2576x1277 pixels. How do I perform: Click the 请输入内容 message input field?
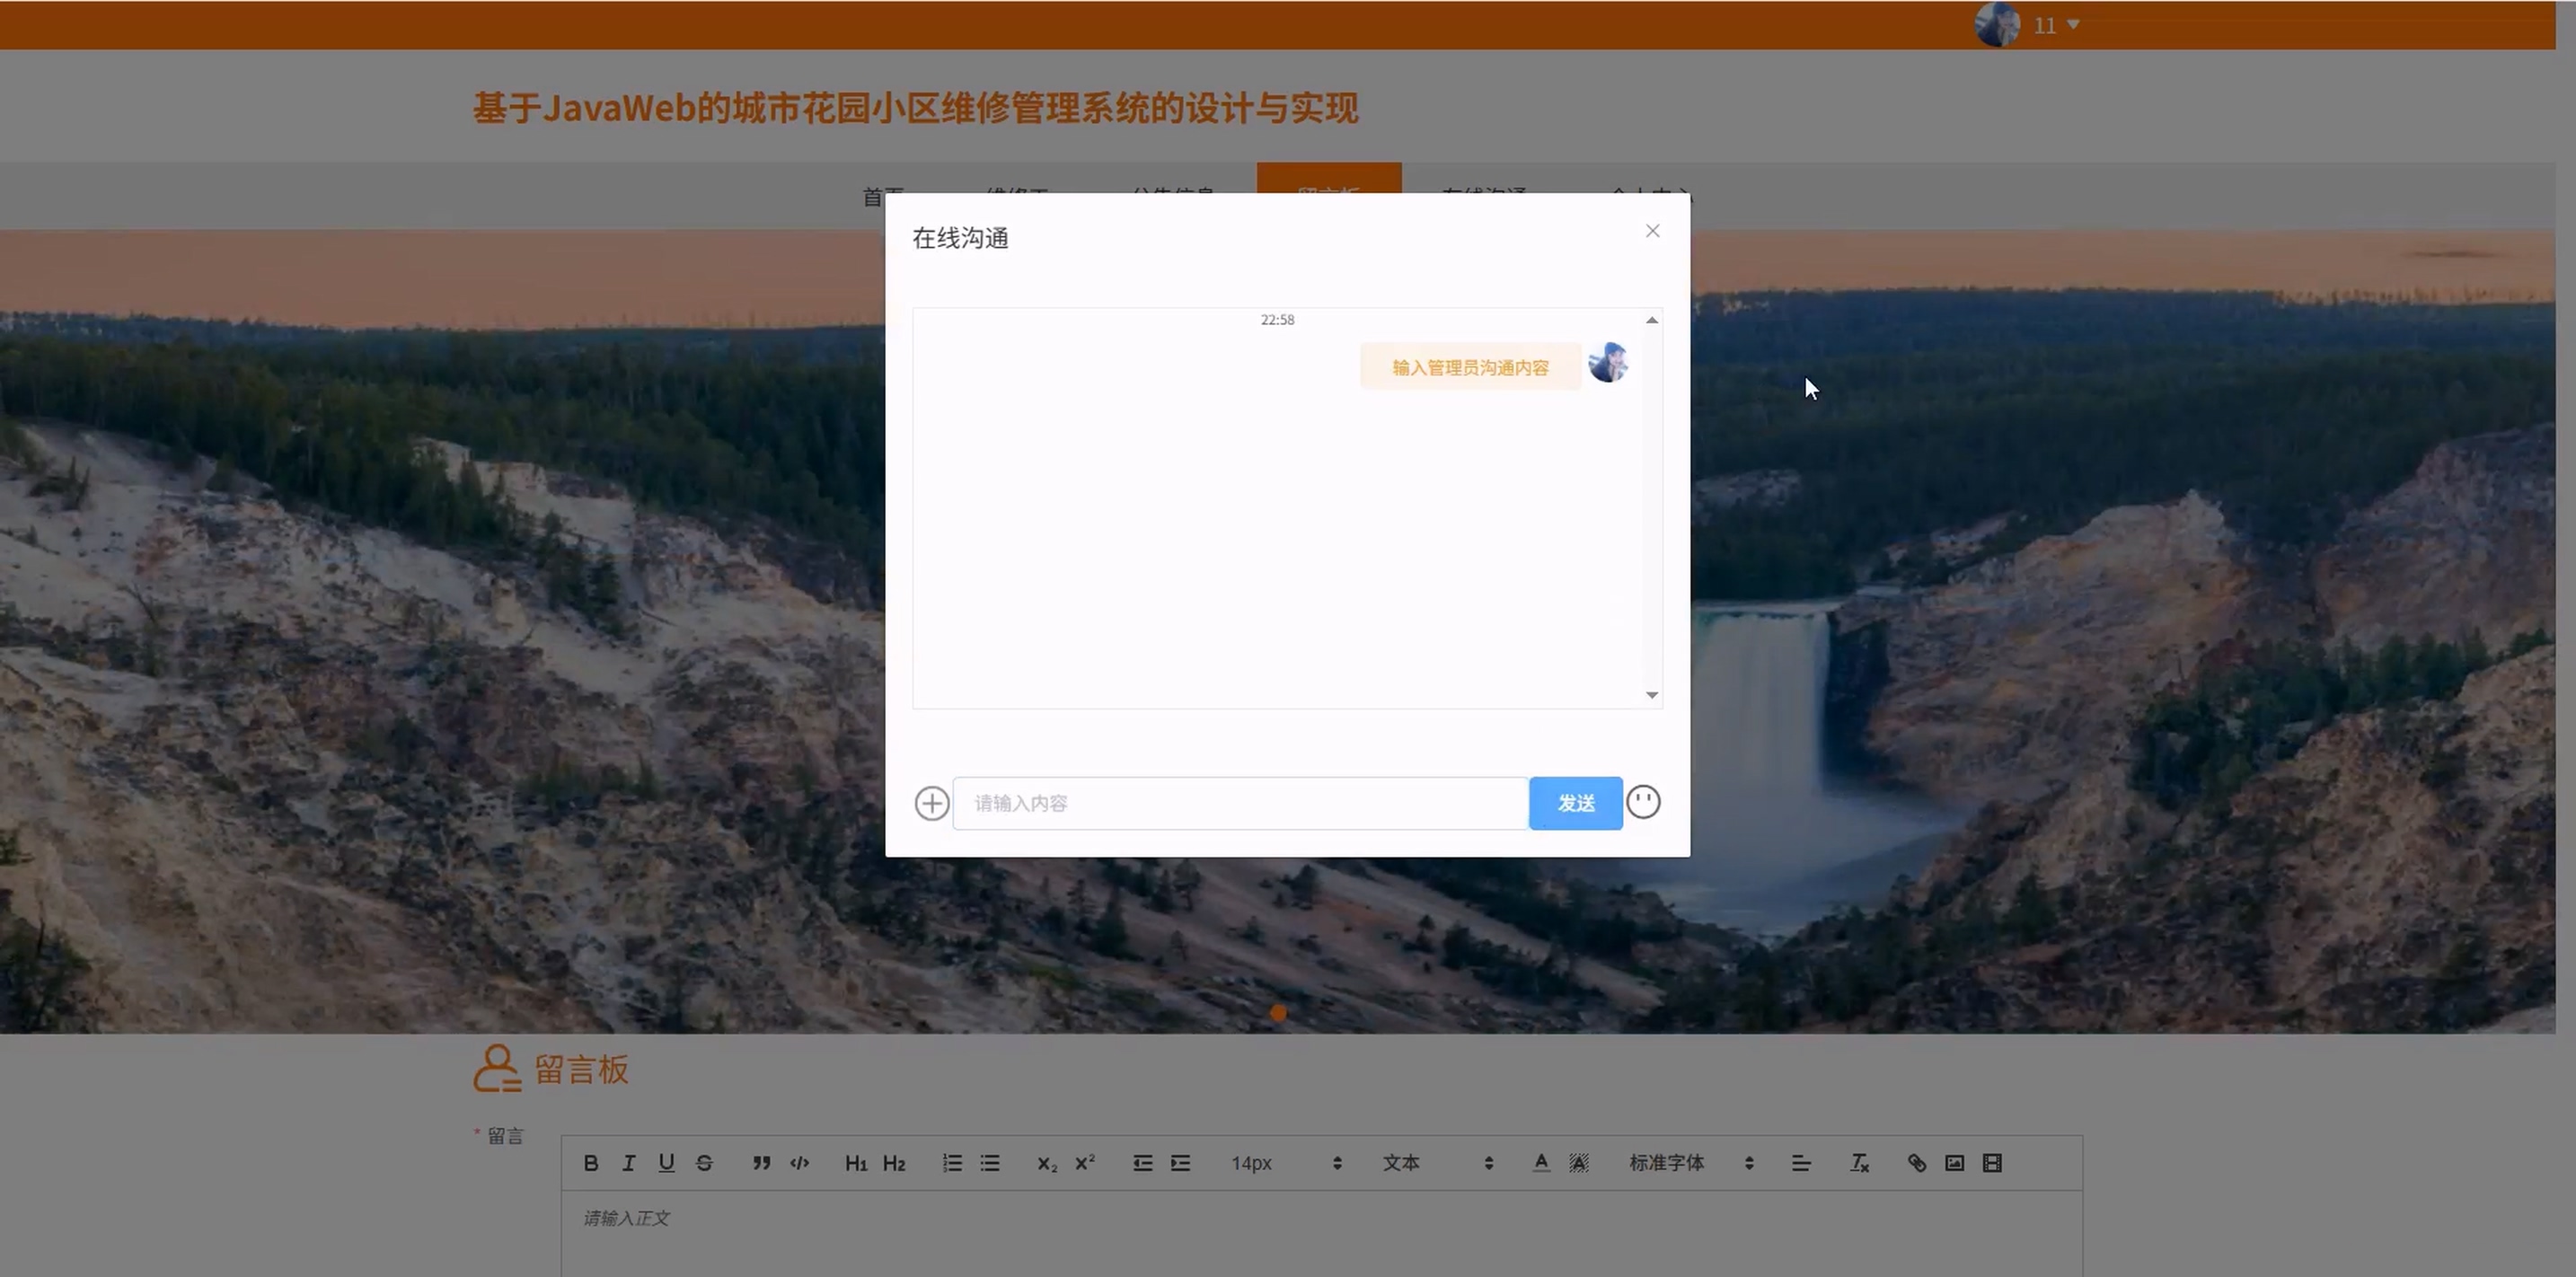(x=1240, y=803)
